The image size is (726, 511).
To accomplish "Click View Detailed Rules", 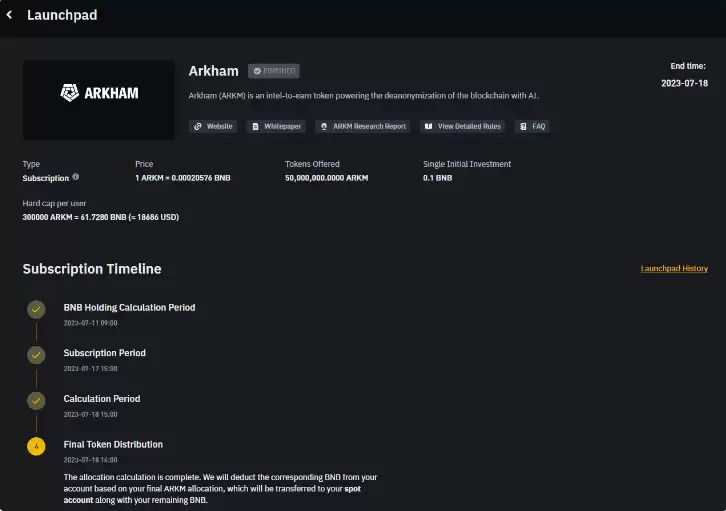I will 461,127.
